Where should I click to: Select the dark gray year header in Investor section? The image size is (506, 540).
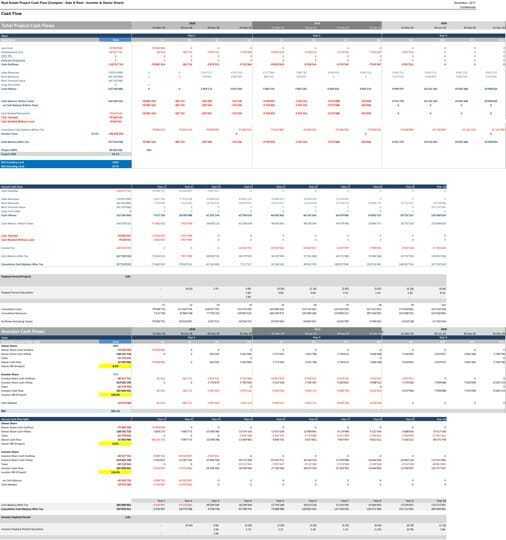317,331
